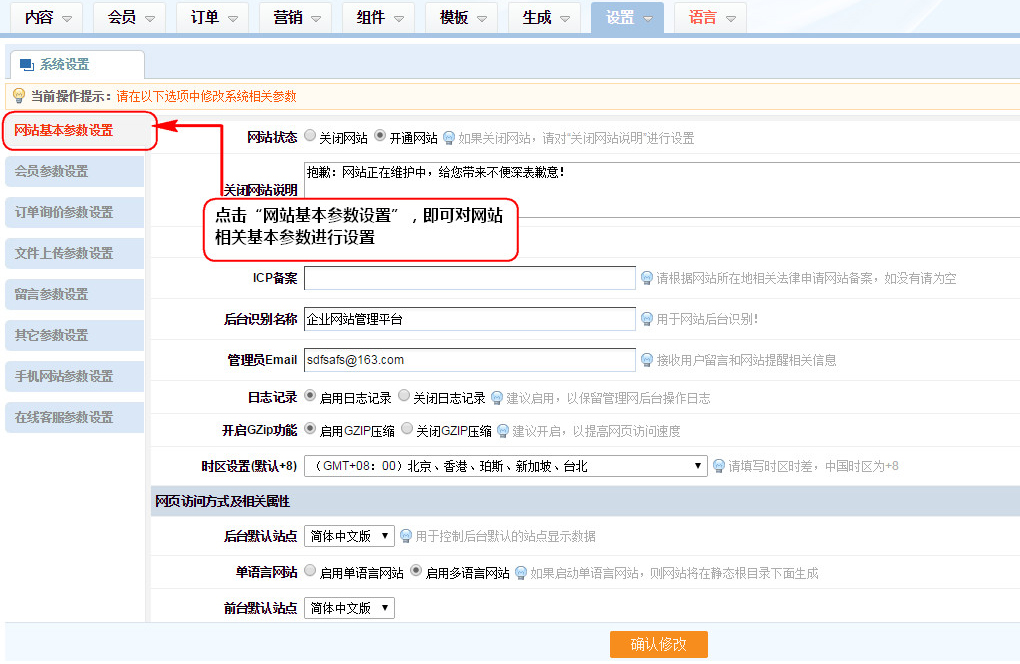The width and height of the screenshot is (1020, 664).
Task: Select 关闭GZIP压缩 radio button
Action: 407,429
